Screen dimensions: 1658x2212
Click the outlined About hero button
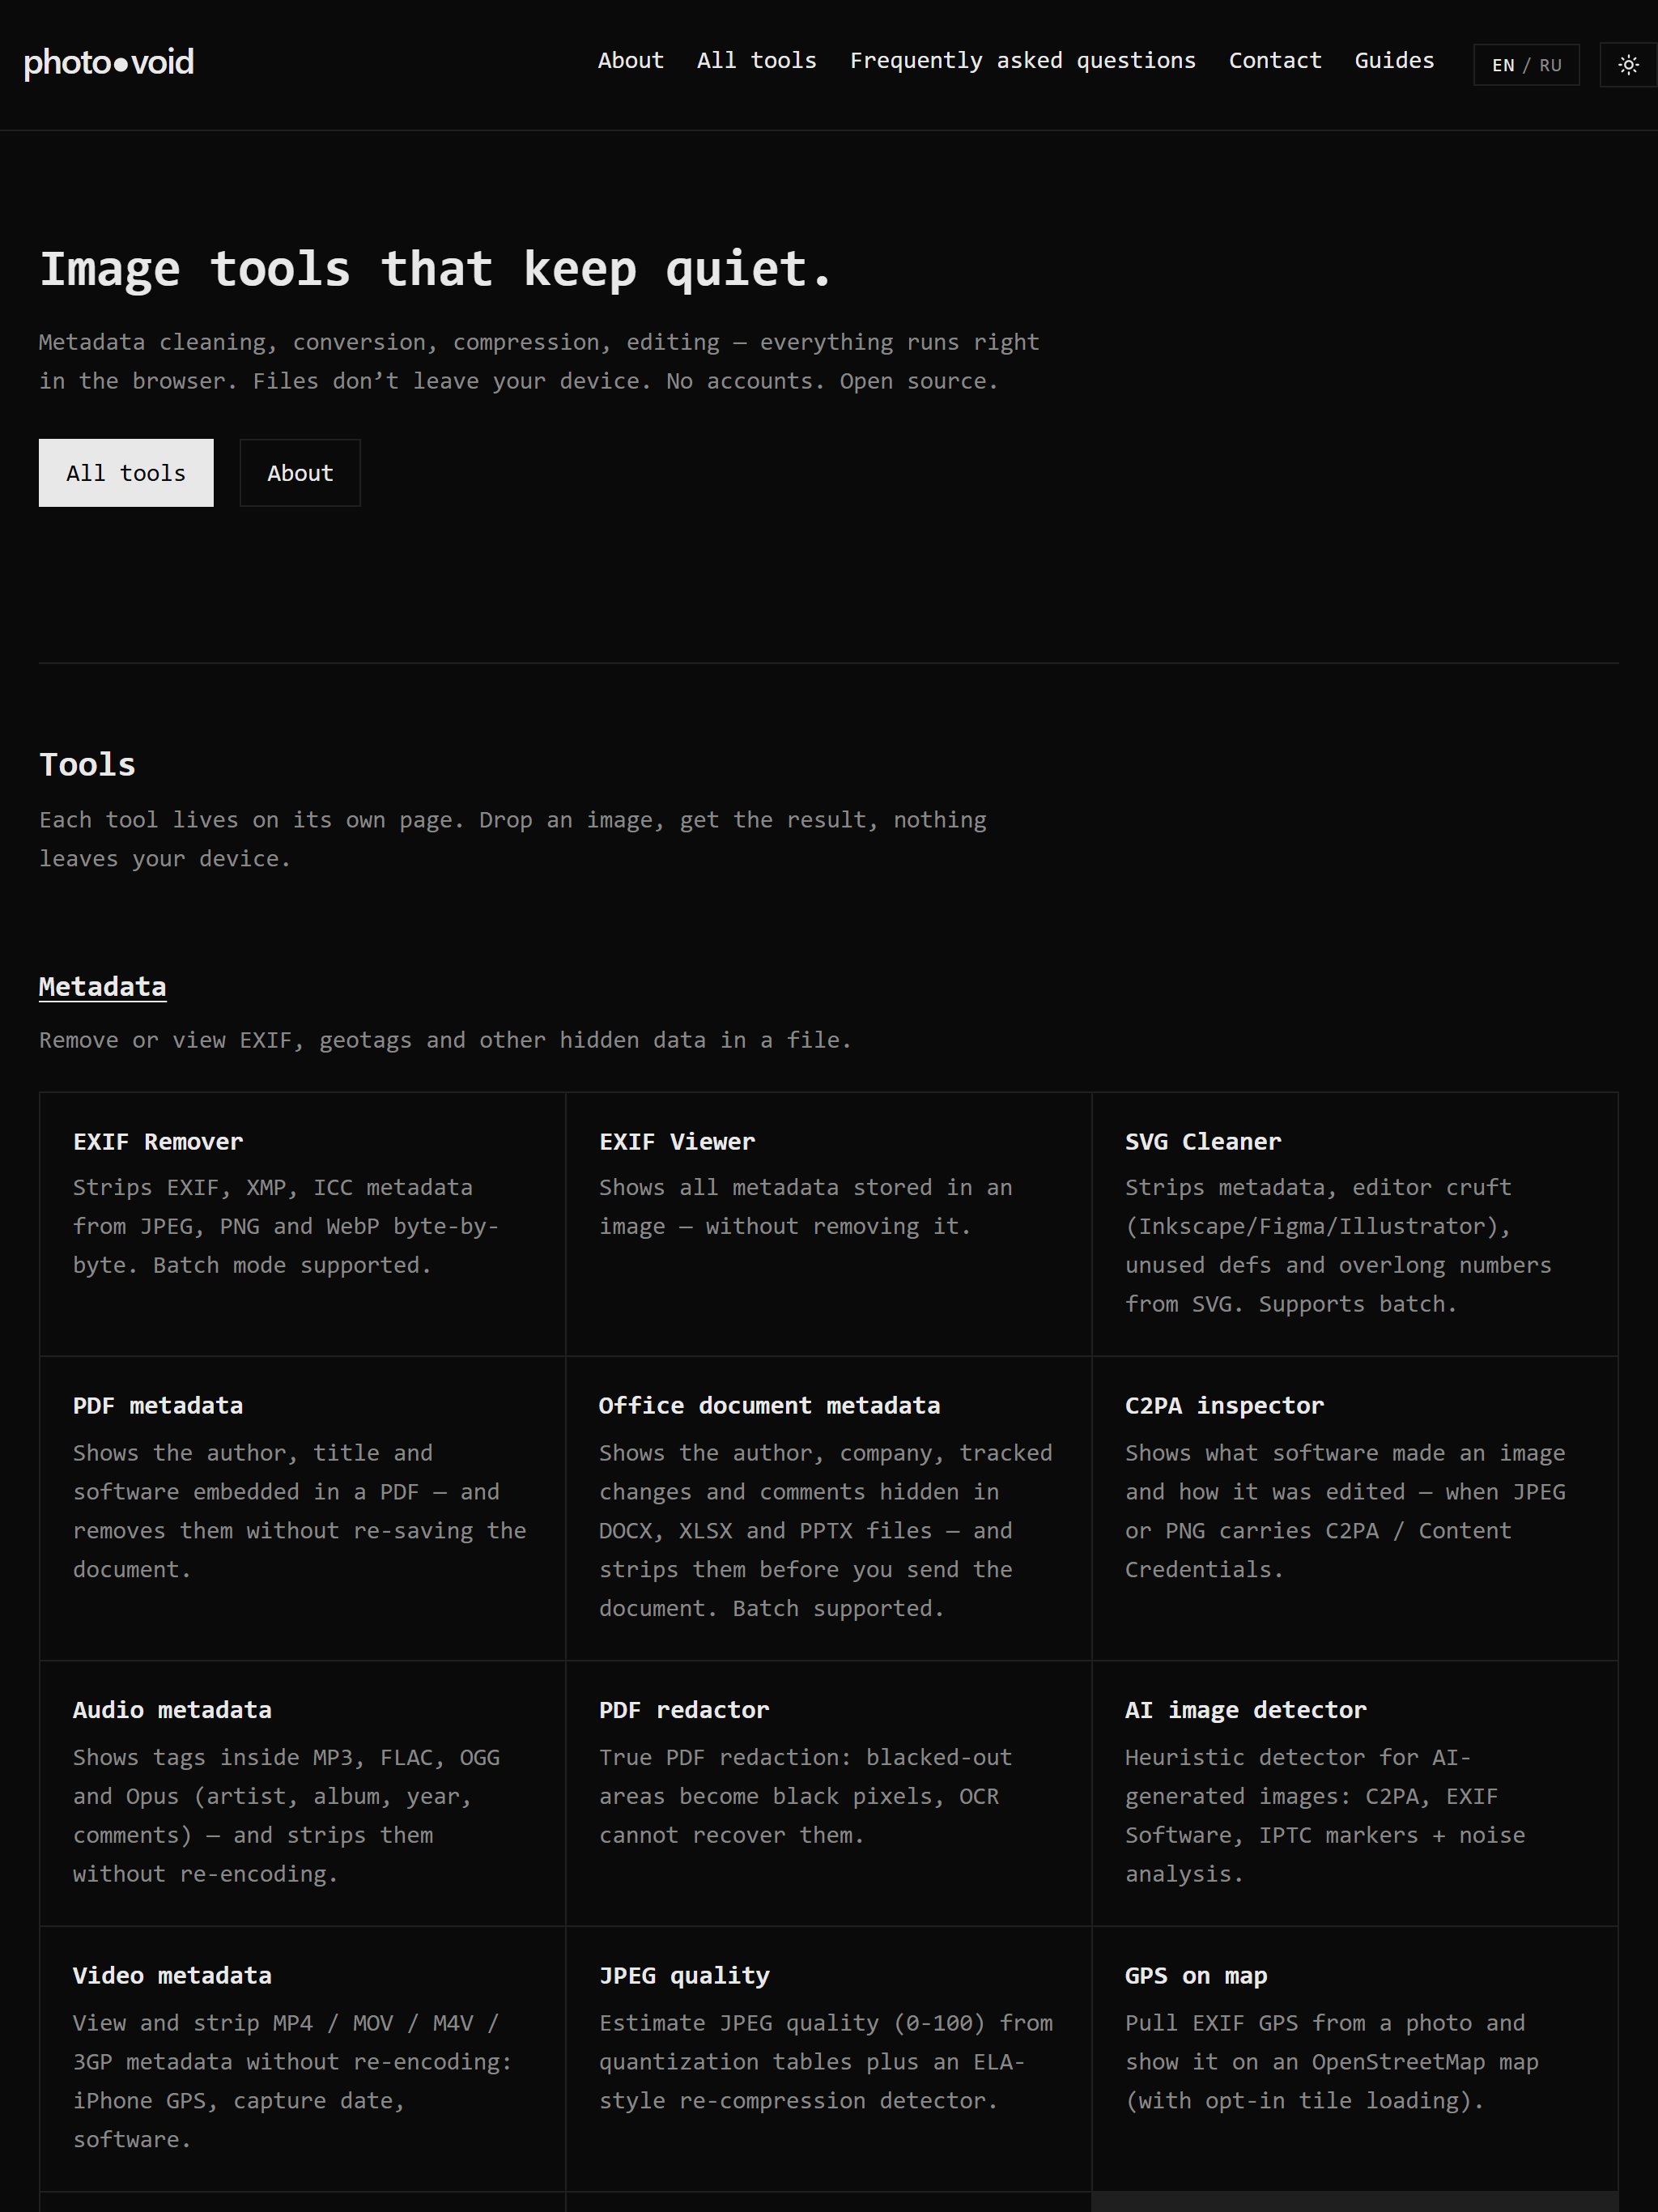click(x=300, y=473)
